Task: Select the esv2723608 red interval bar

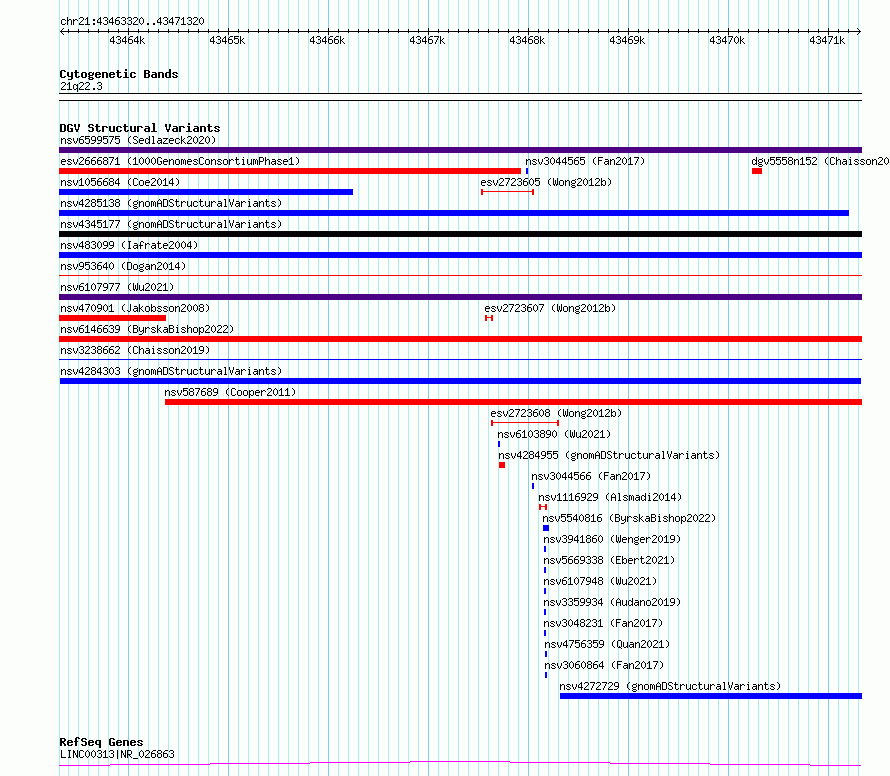Action: point(525,423)
